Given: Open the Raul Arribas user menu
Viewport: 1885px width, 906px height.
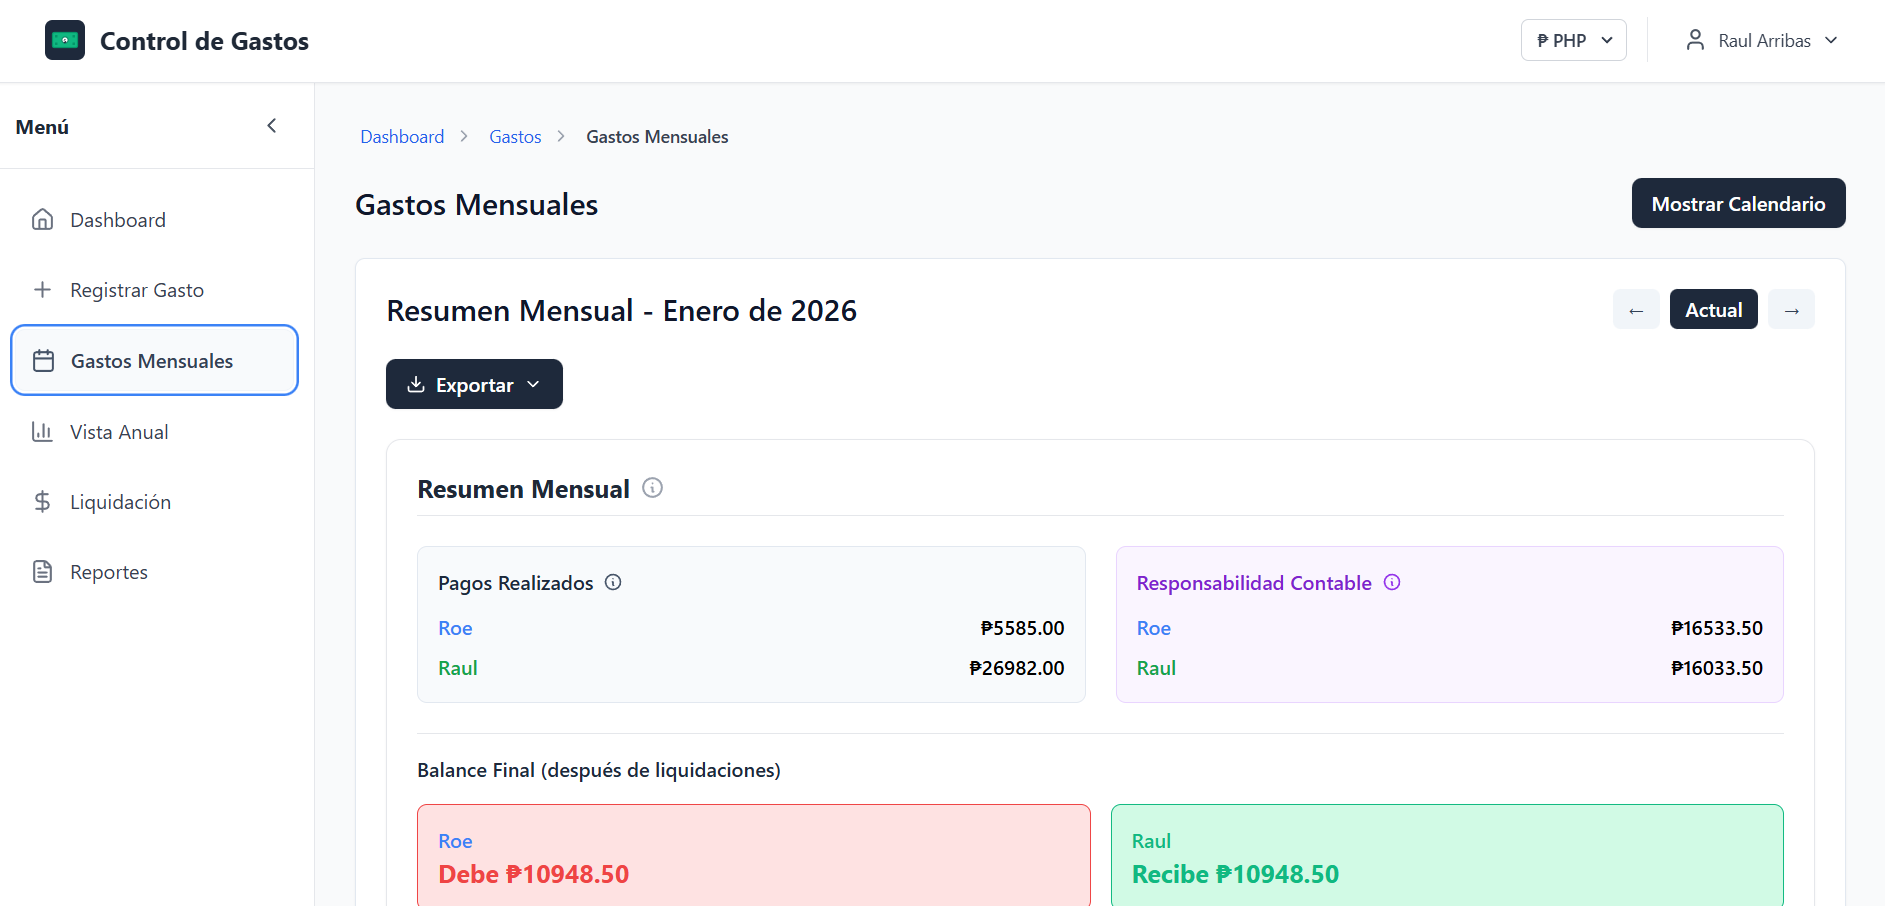Looking at the screenshot, I should point(1762,40).
